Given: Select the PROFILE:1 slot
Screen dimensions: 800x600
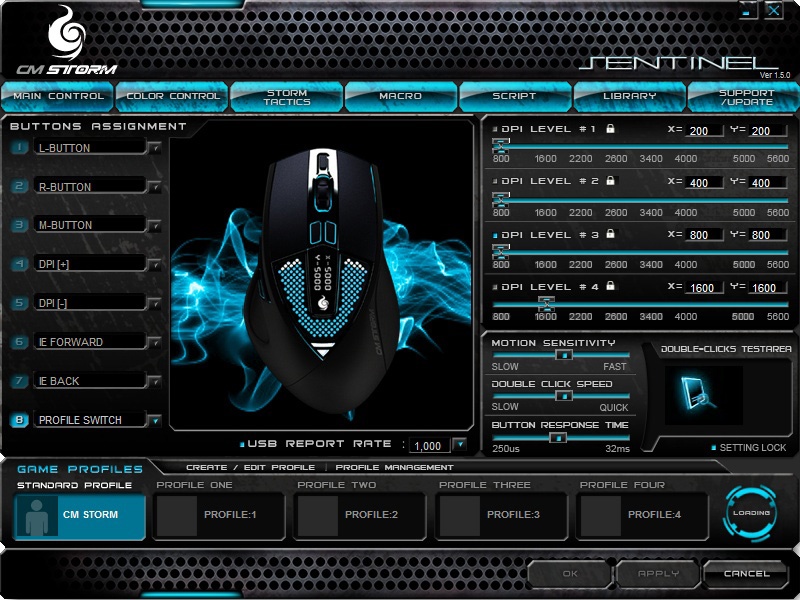Looking at the screenshot, I should point(218,515).
